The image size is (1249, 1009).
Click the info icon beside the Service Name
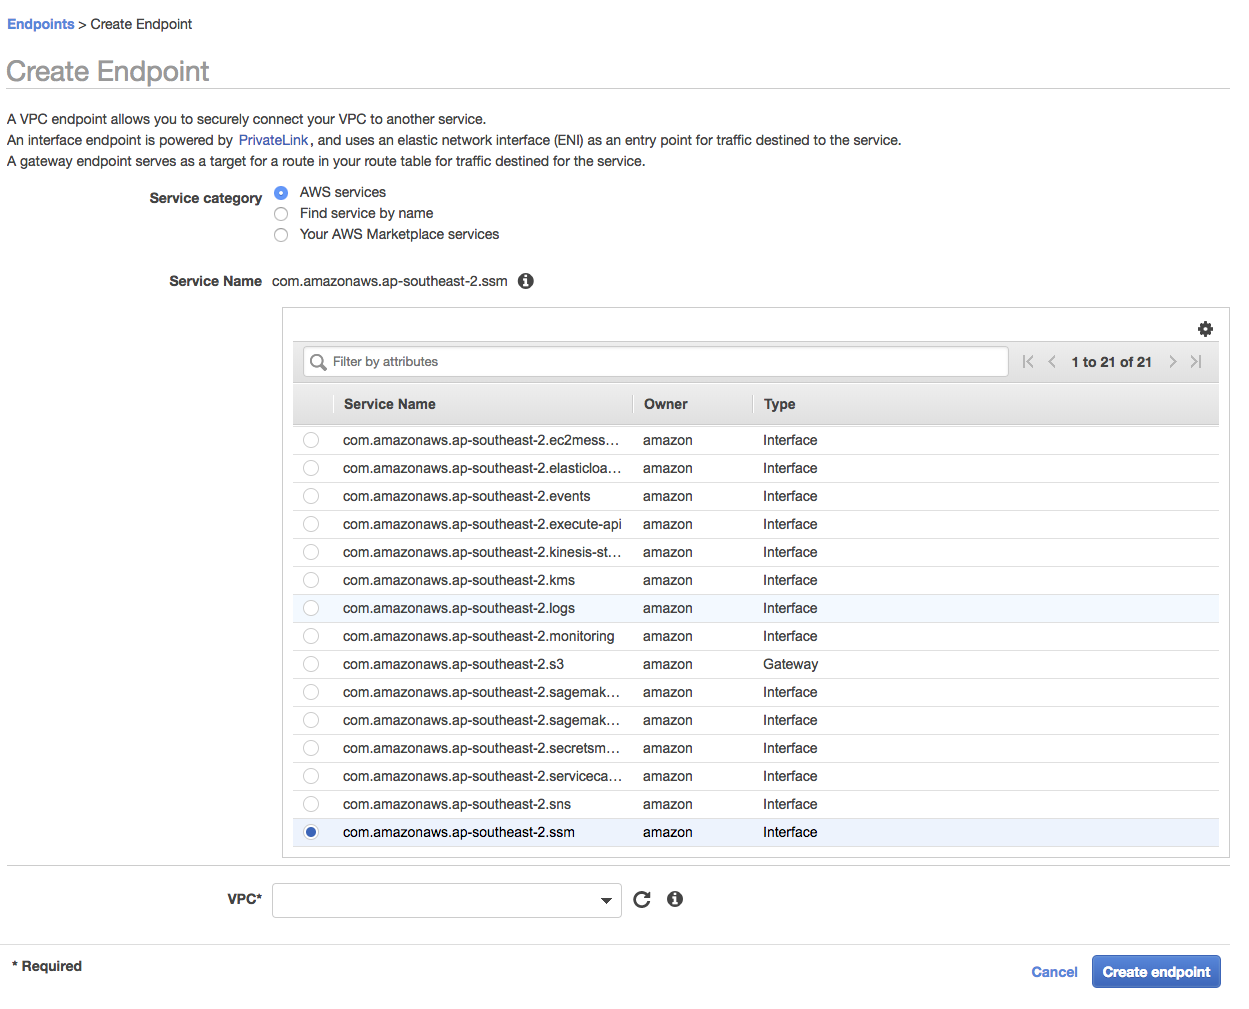(x=525, y=281)
